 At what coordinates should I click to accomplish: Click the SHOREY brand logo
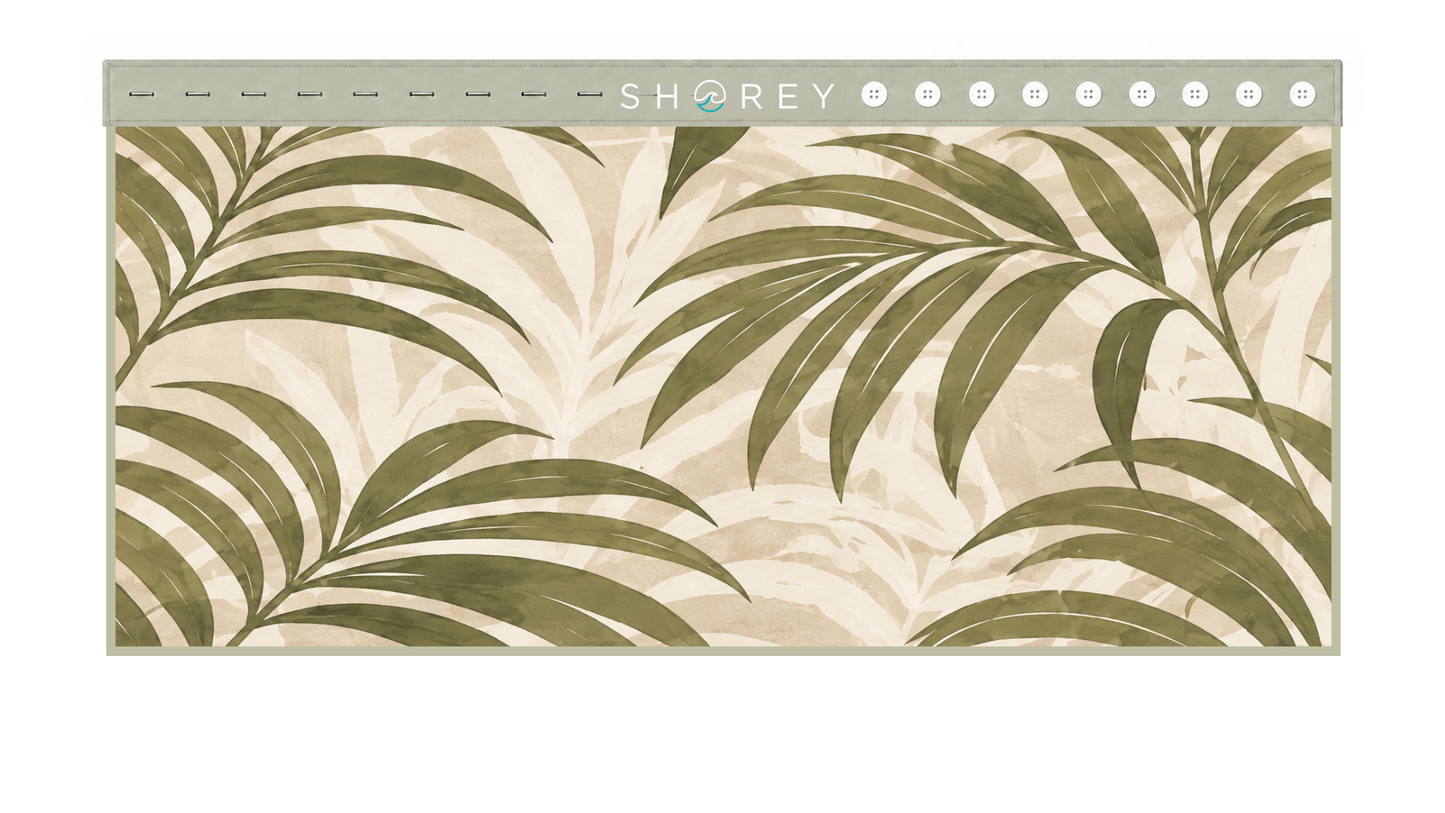pyautogui.click(x=727, y=96)
